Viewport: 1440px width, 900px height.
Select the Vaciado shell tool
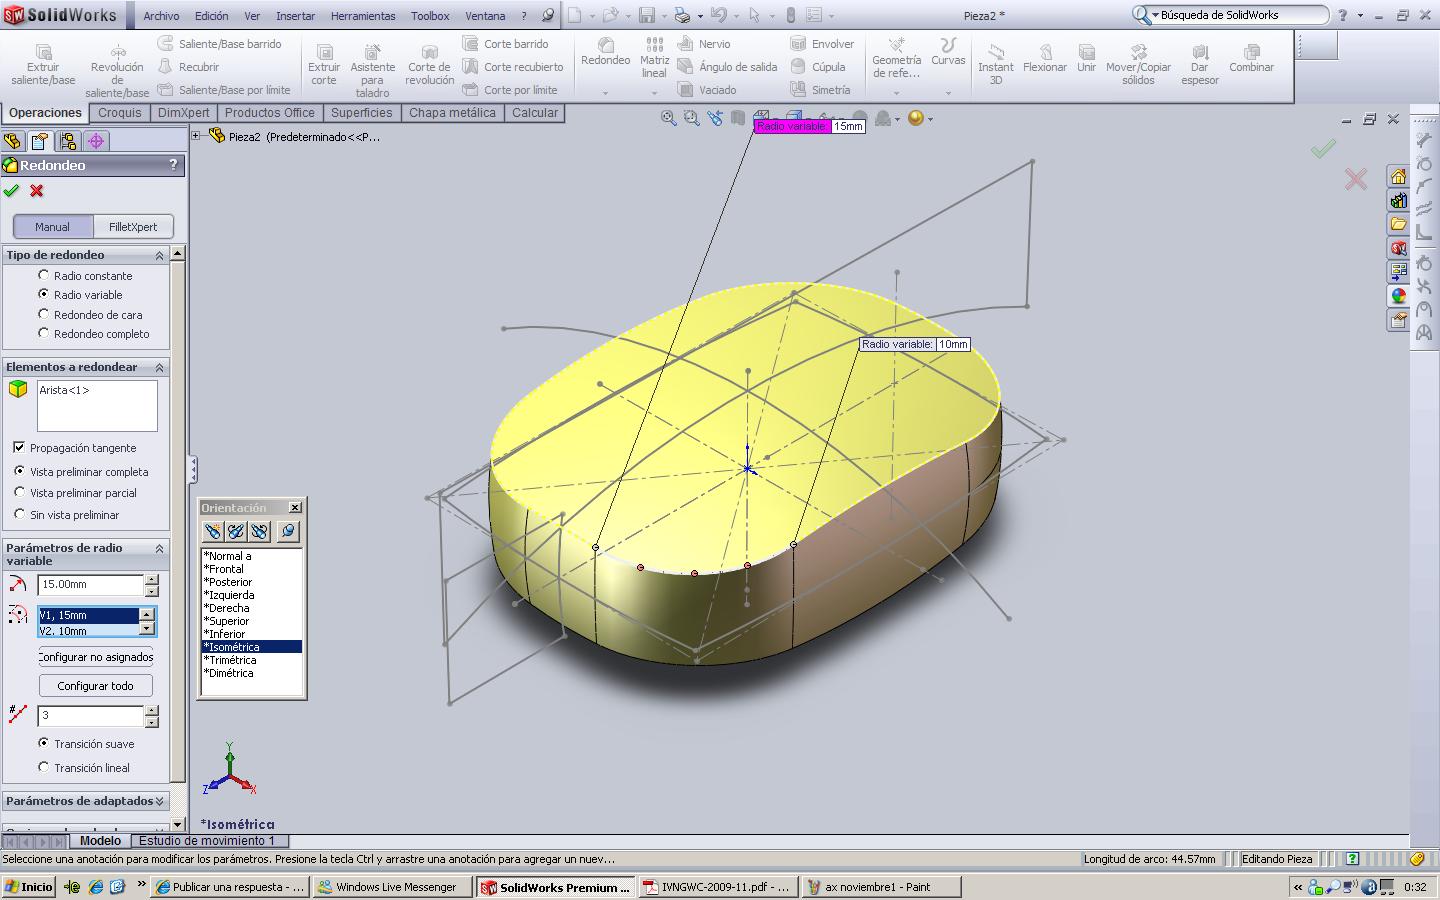coord(707,90)
